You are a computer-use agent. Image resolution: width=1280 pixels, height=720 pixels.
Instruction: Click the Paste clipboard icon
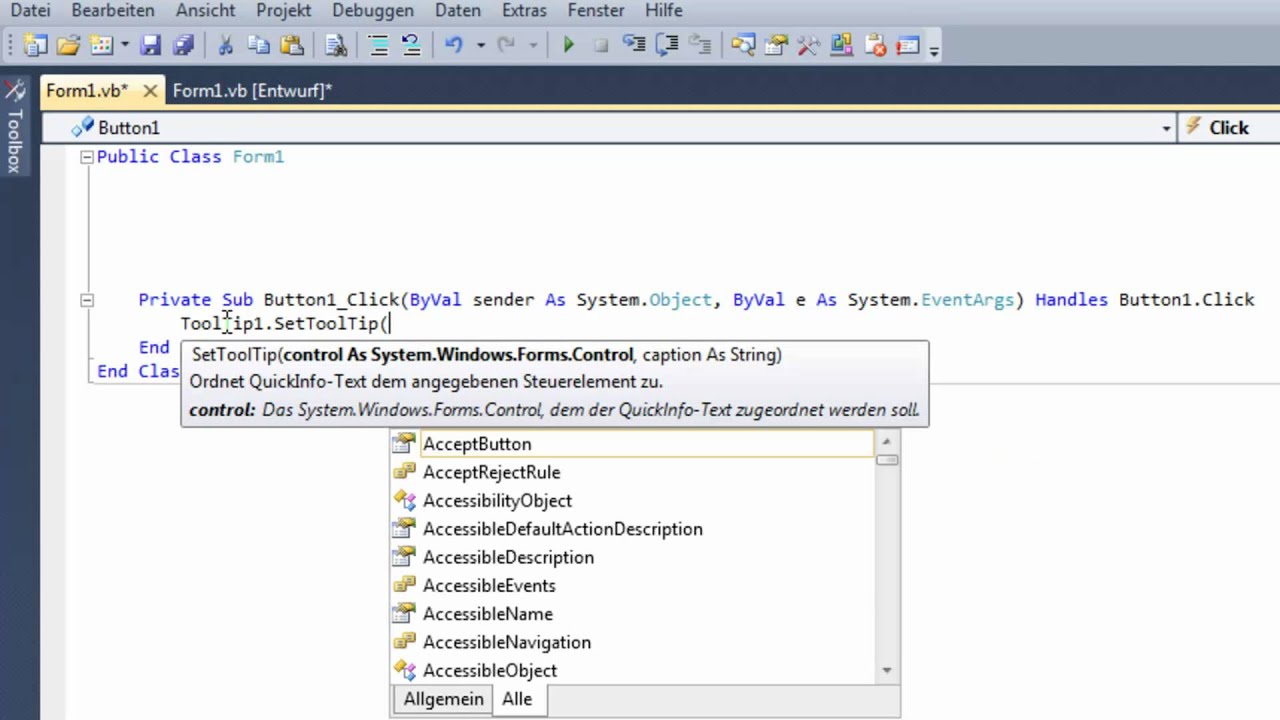292,45
